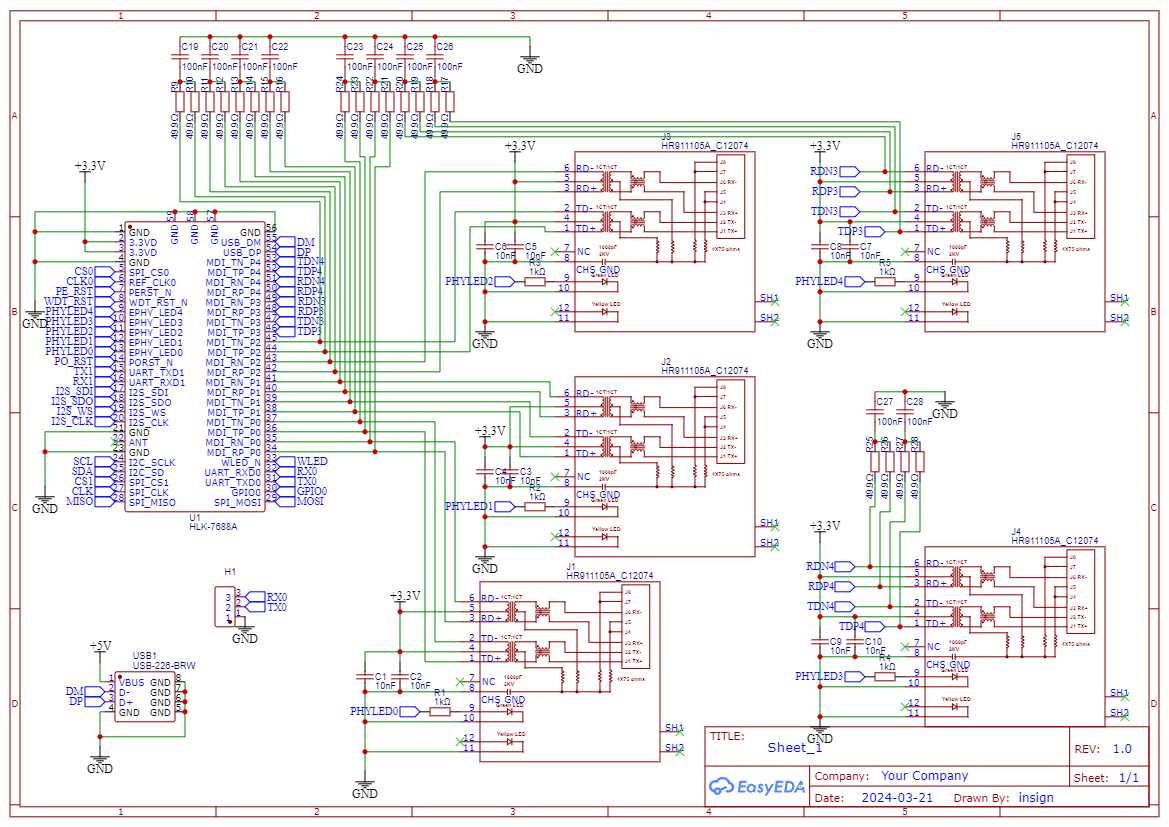Click the J4 connector designator
The height and width of the screenshot is (827, 1169).
click(1016, 532)
